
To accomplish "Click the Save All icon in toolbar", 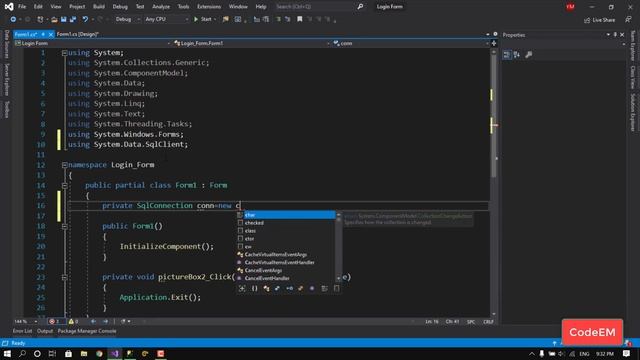I will pyautogui.click(x=73, y=19).
